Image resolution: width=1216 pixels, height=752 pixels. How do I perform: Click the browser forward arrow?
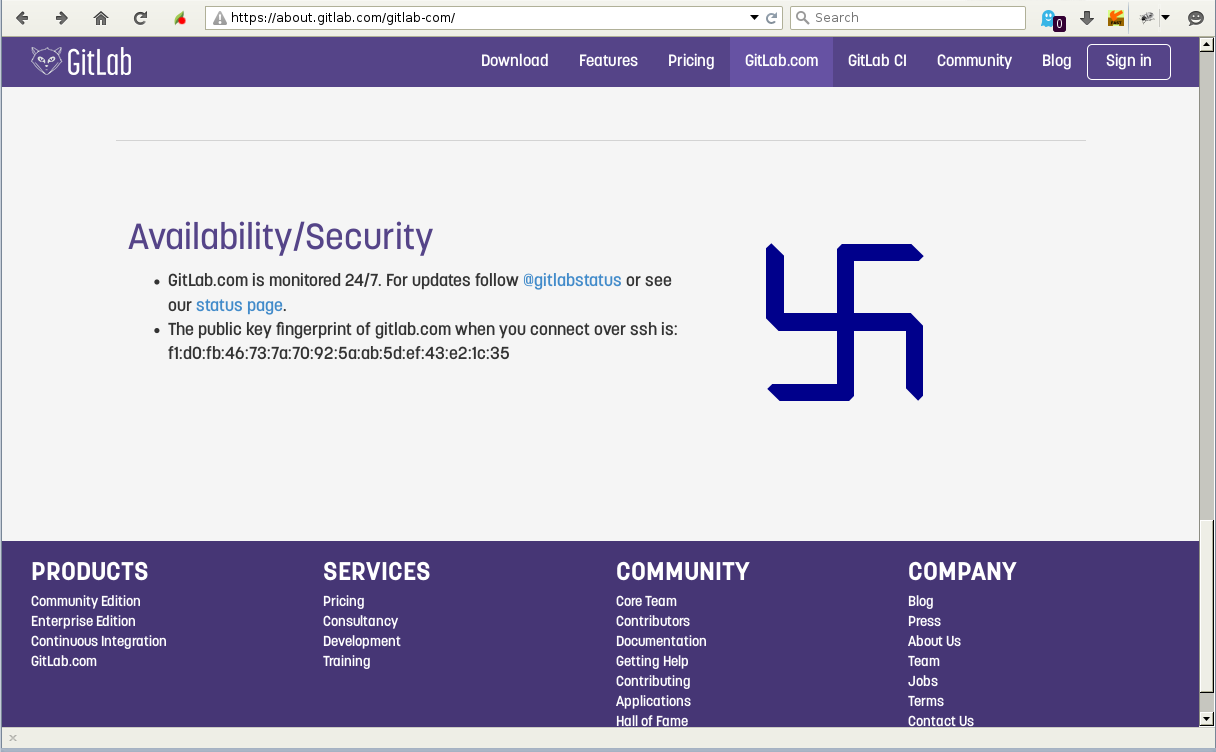click(61, 18)
